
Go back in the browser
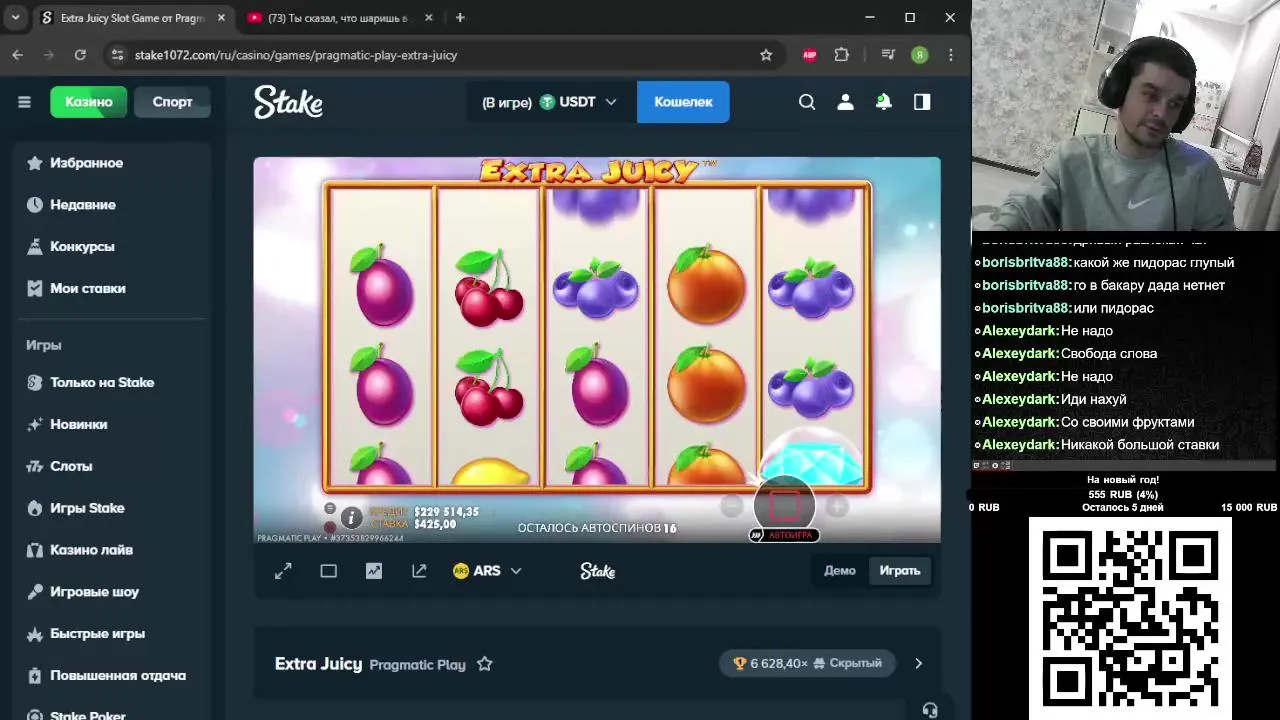point(18,55)
